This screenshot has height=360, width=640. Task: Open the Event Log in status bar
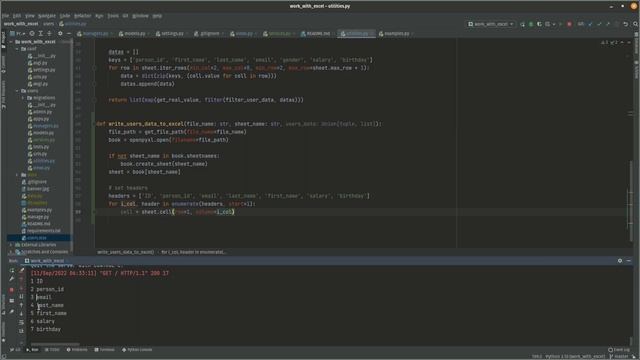(619, 350)
